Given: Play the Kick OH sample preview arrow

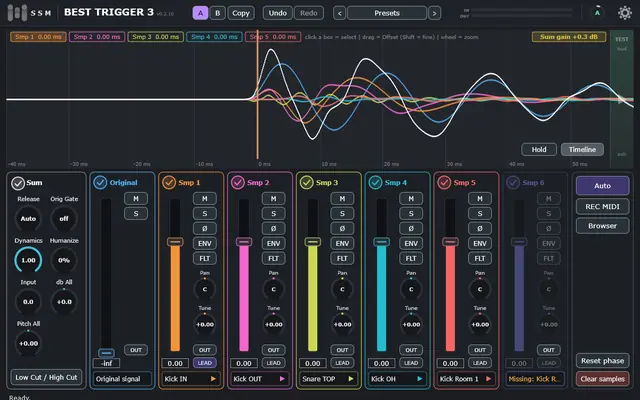Looking at the screenshot, I should coord(420,379).
